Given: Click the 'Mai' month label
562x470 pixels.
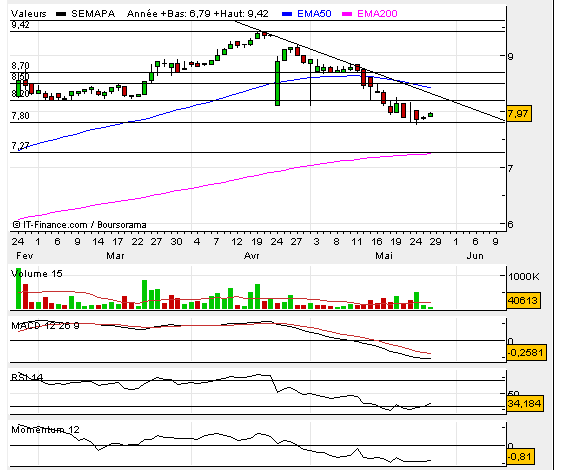Looking at the screenshot, I should click(384, 256).
